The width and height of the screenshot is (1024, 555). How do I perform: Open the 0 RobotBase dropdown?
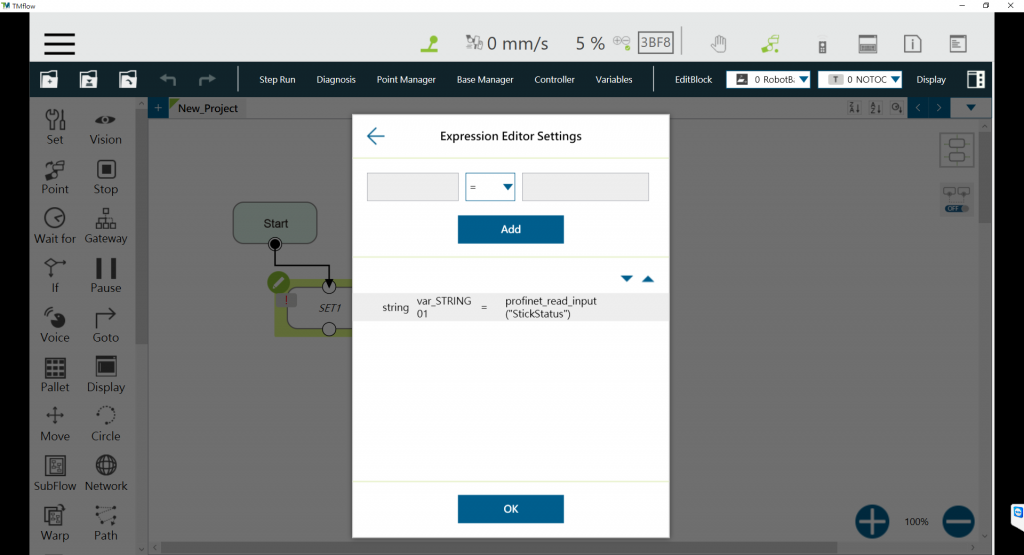pos(768,80)
